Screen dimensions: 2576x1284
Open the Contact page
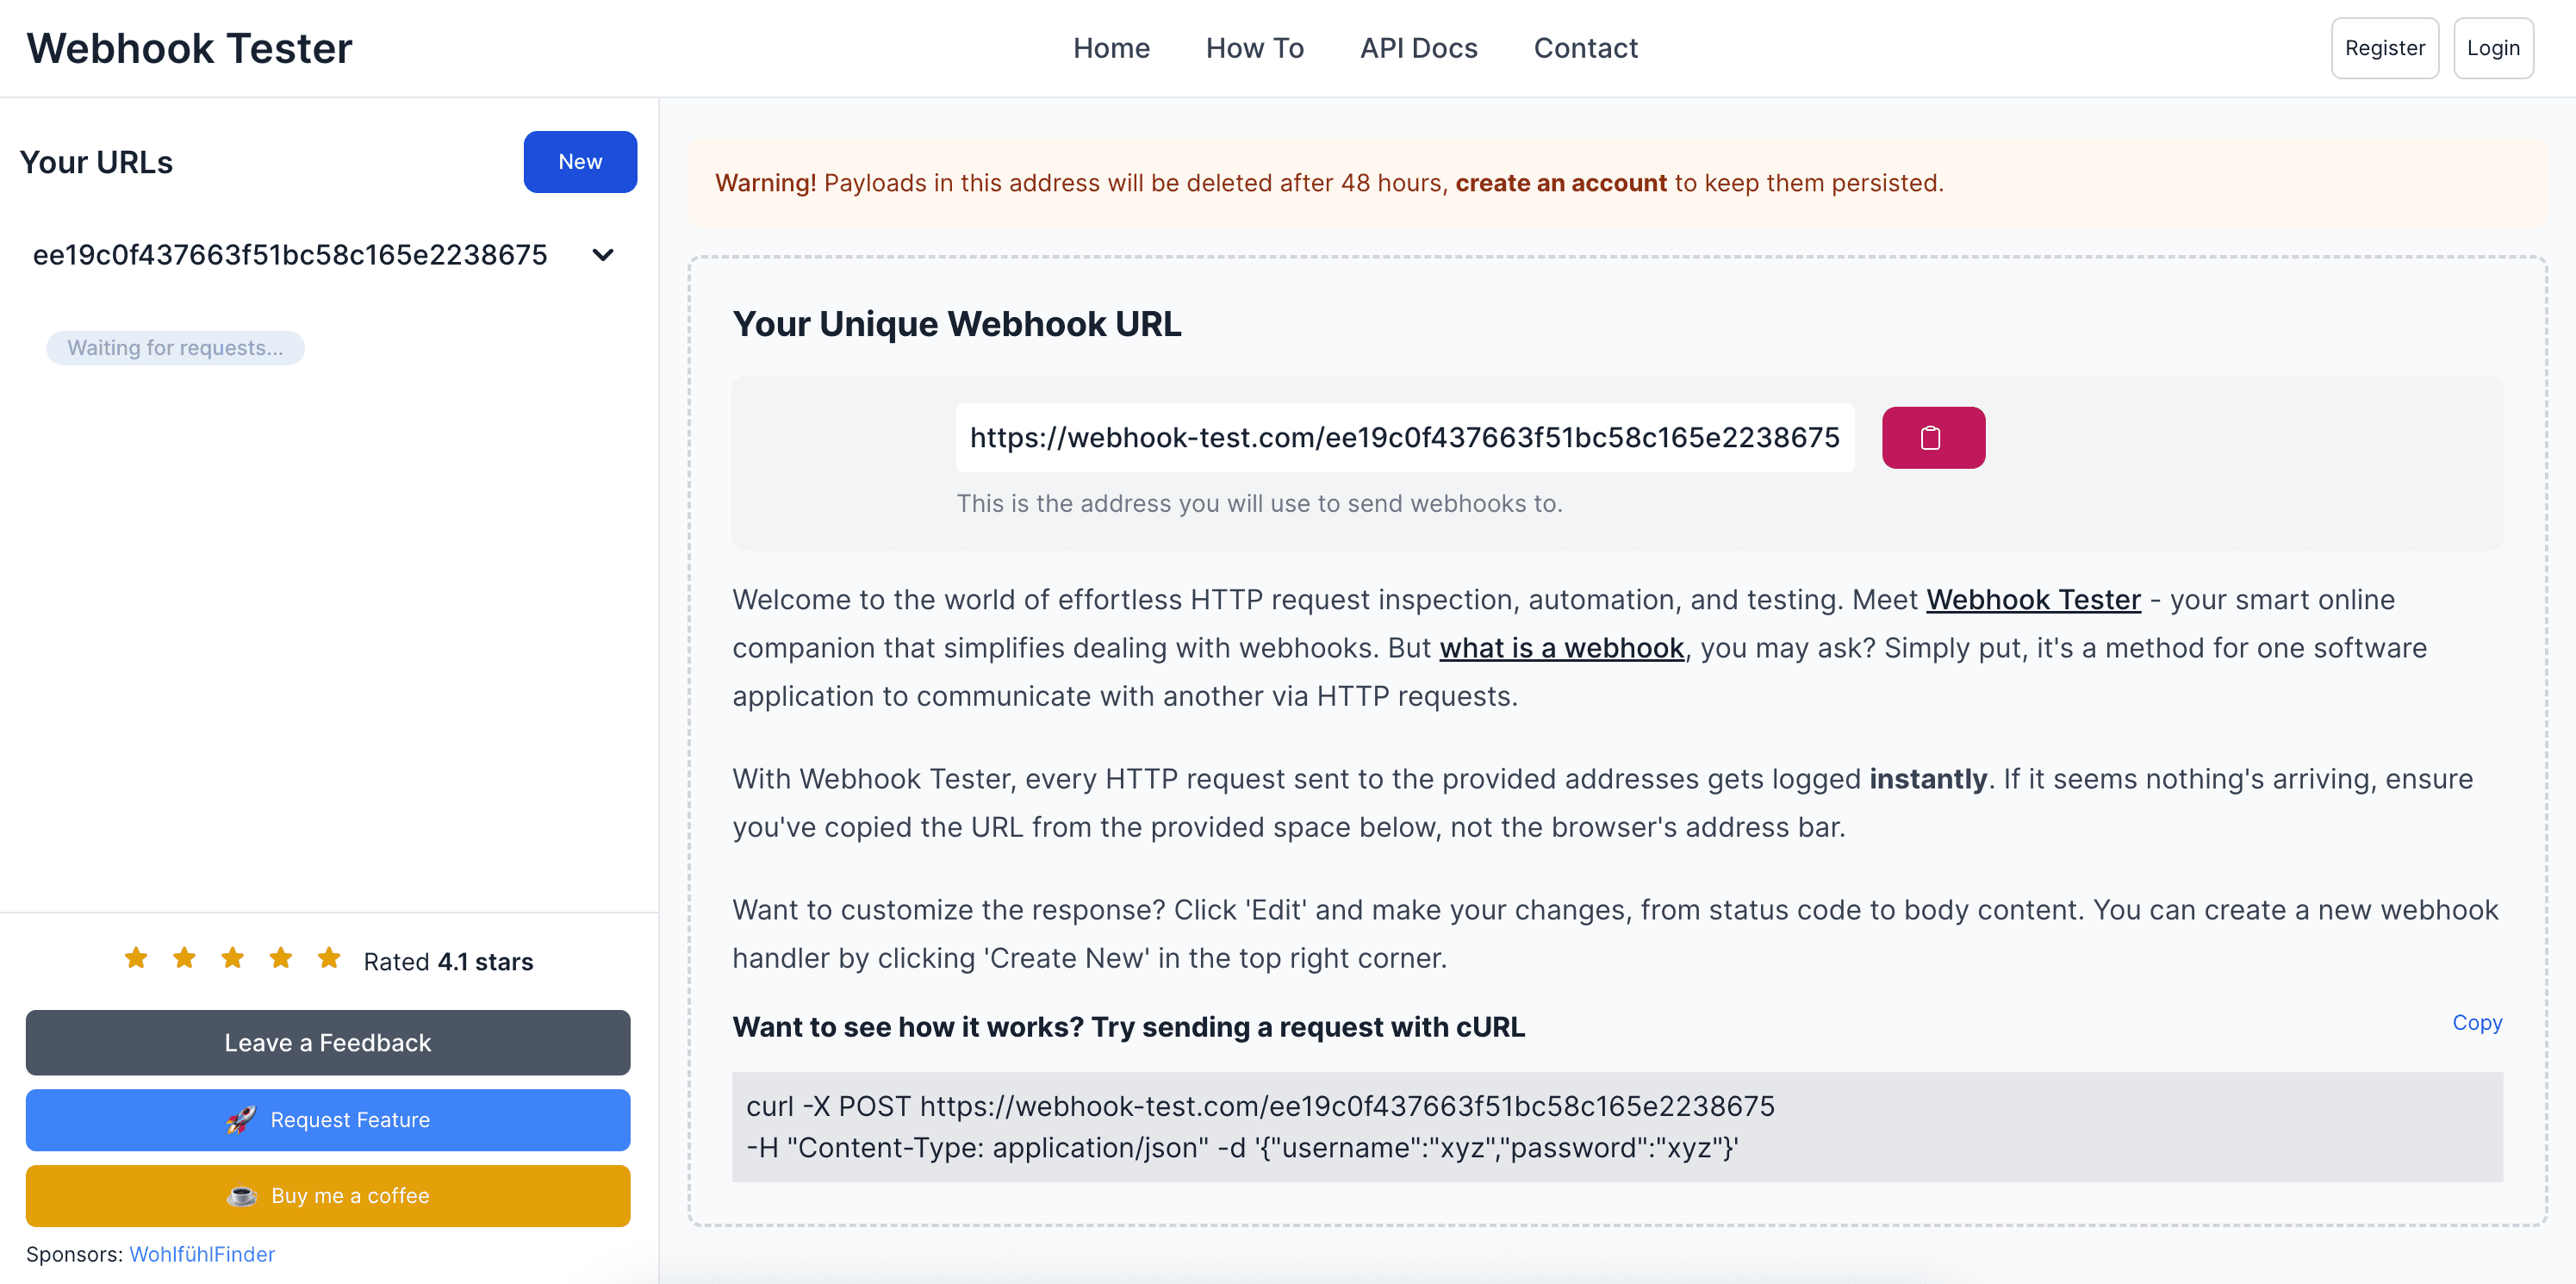coord(1586,47)
